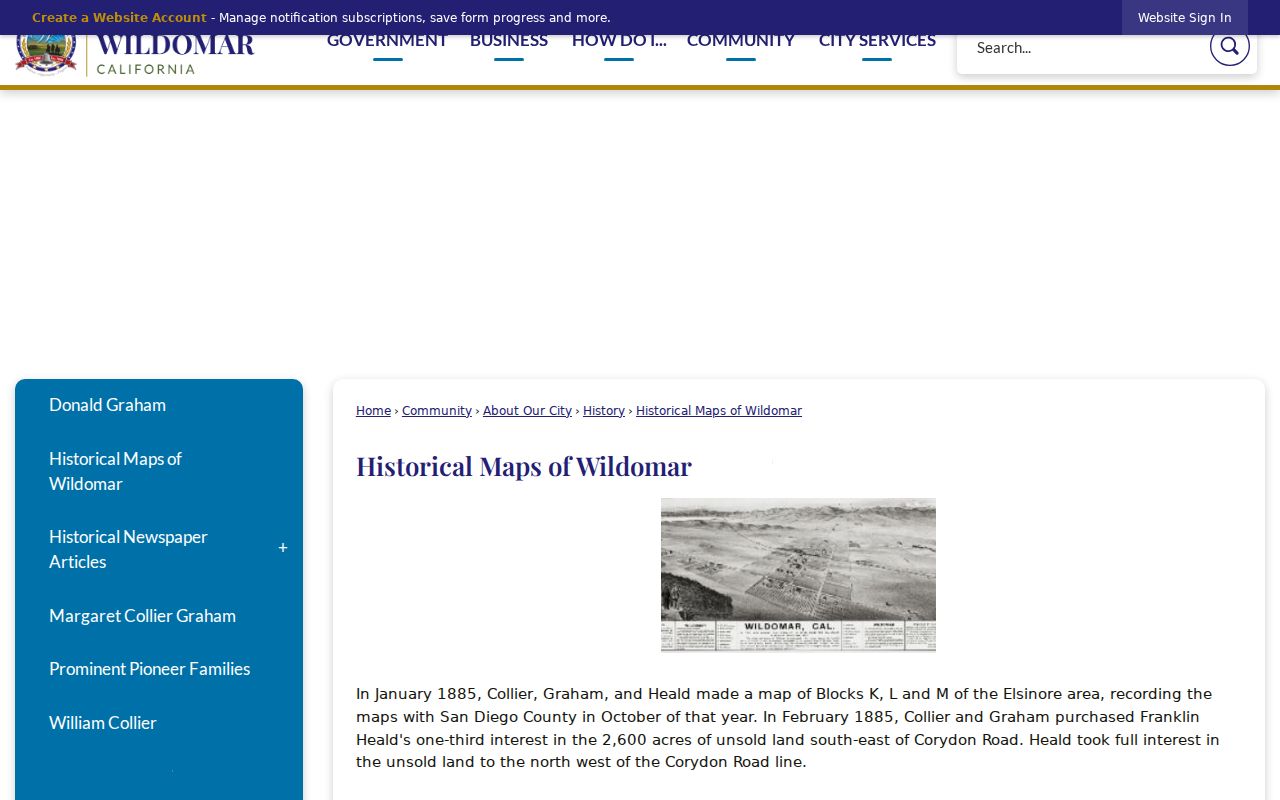This screenshot has height=800, width=1280.
Task: Select Historical Maps of Wildomar in sidebar
Action: (x=115, y=471)
